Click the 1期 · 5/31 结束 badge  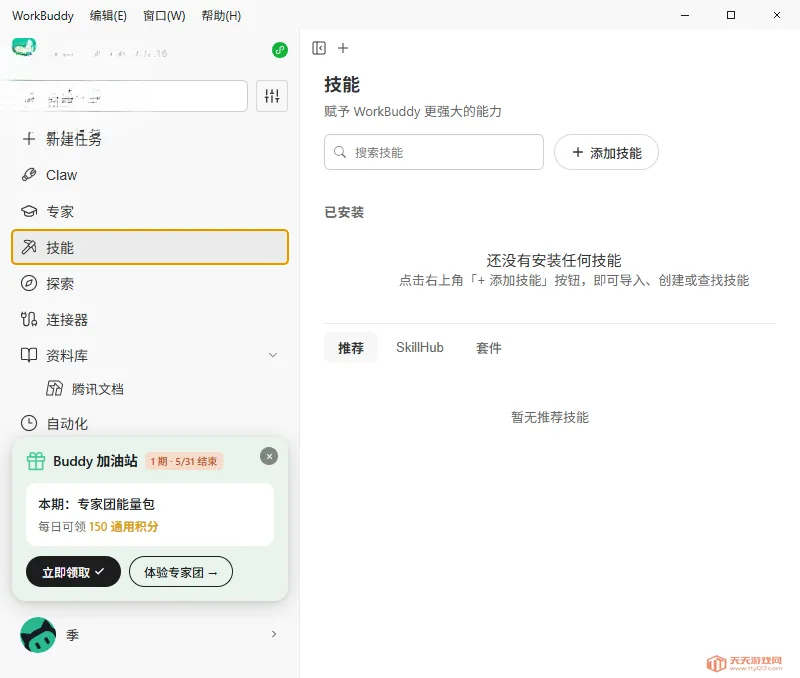[184, 461]
